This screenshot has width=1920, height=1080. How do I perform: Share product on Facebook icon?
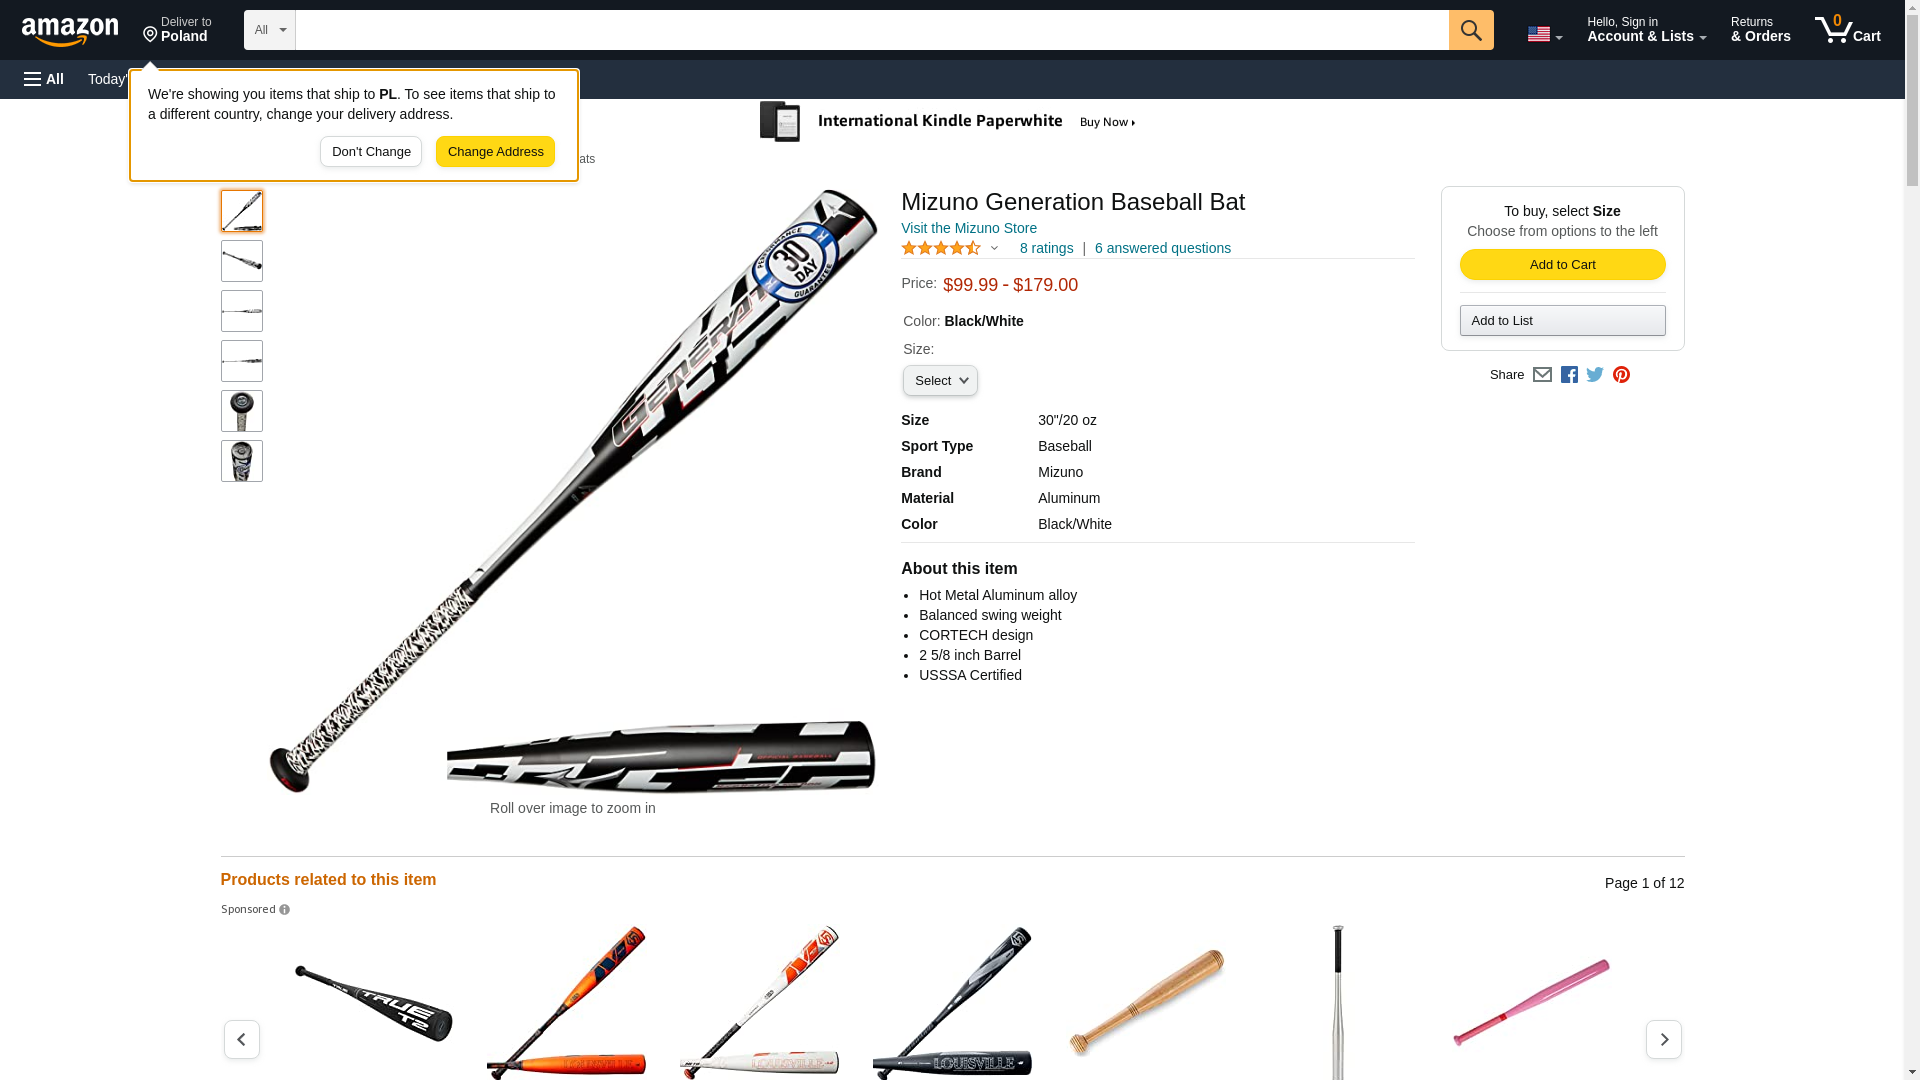pos(1569,375)
